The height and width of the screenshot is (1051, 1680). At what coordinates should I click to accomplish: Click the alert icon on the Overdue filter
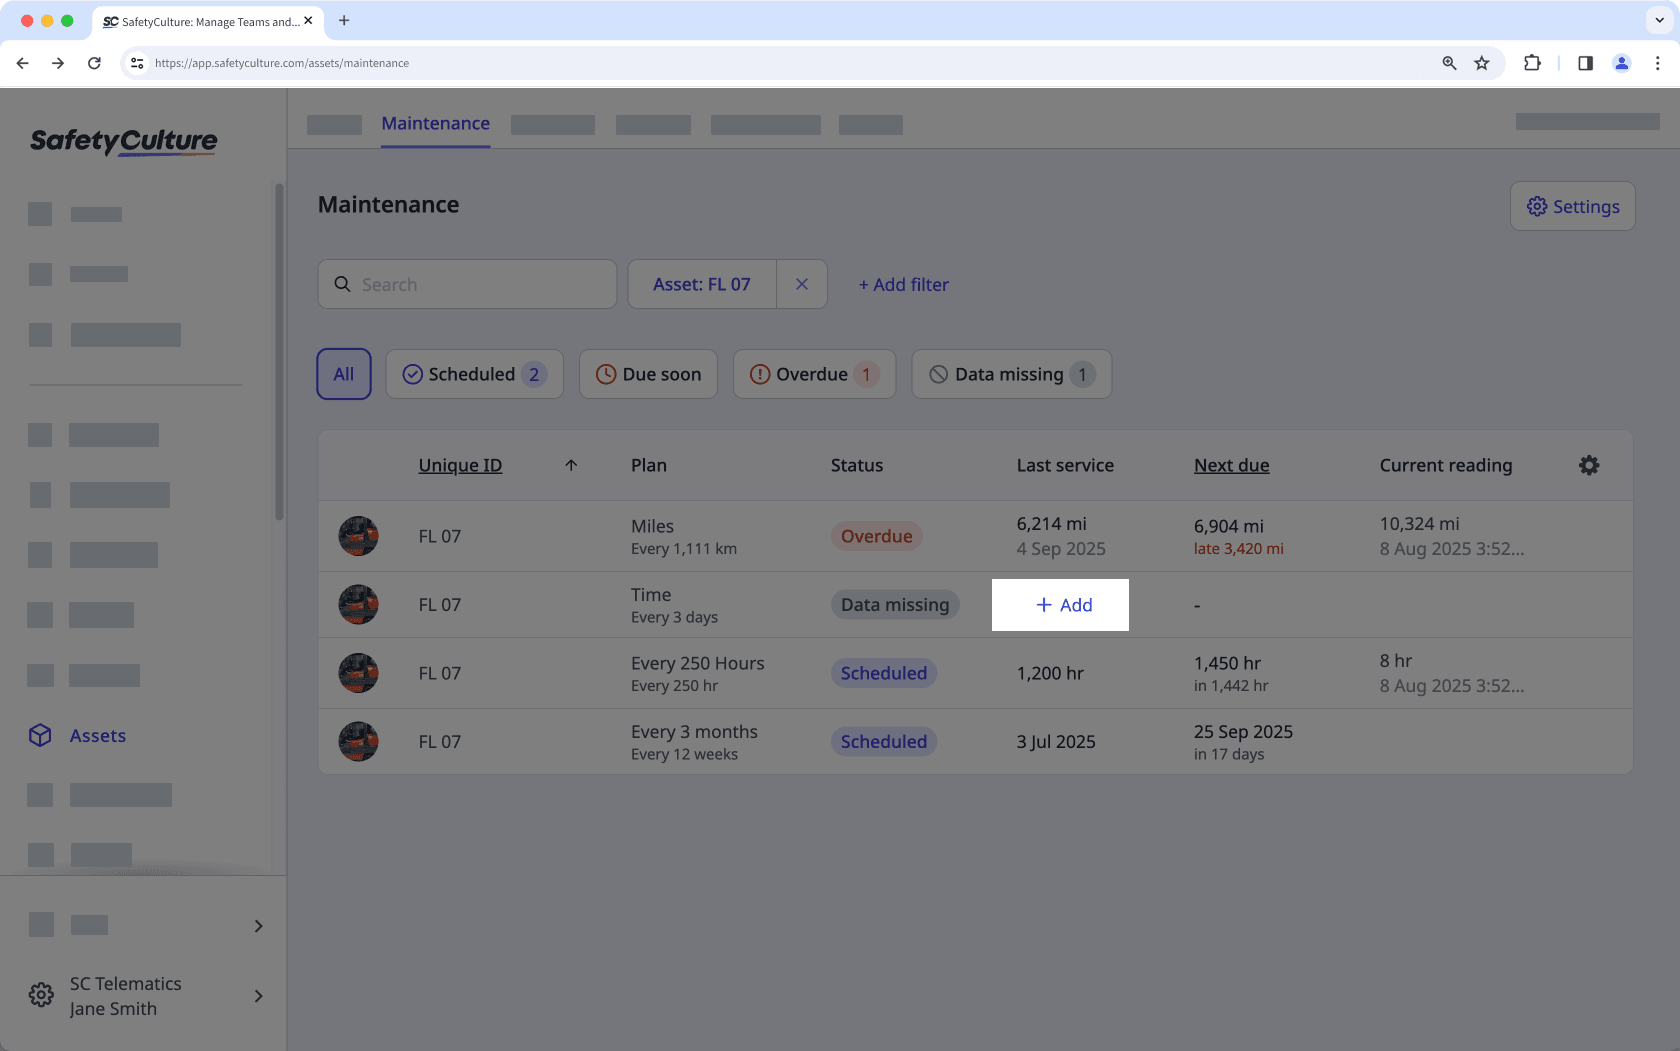point(759,373)
